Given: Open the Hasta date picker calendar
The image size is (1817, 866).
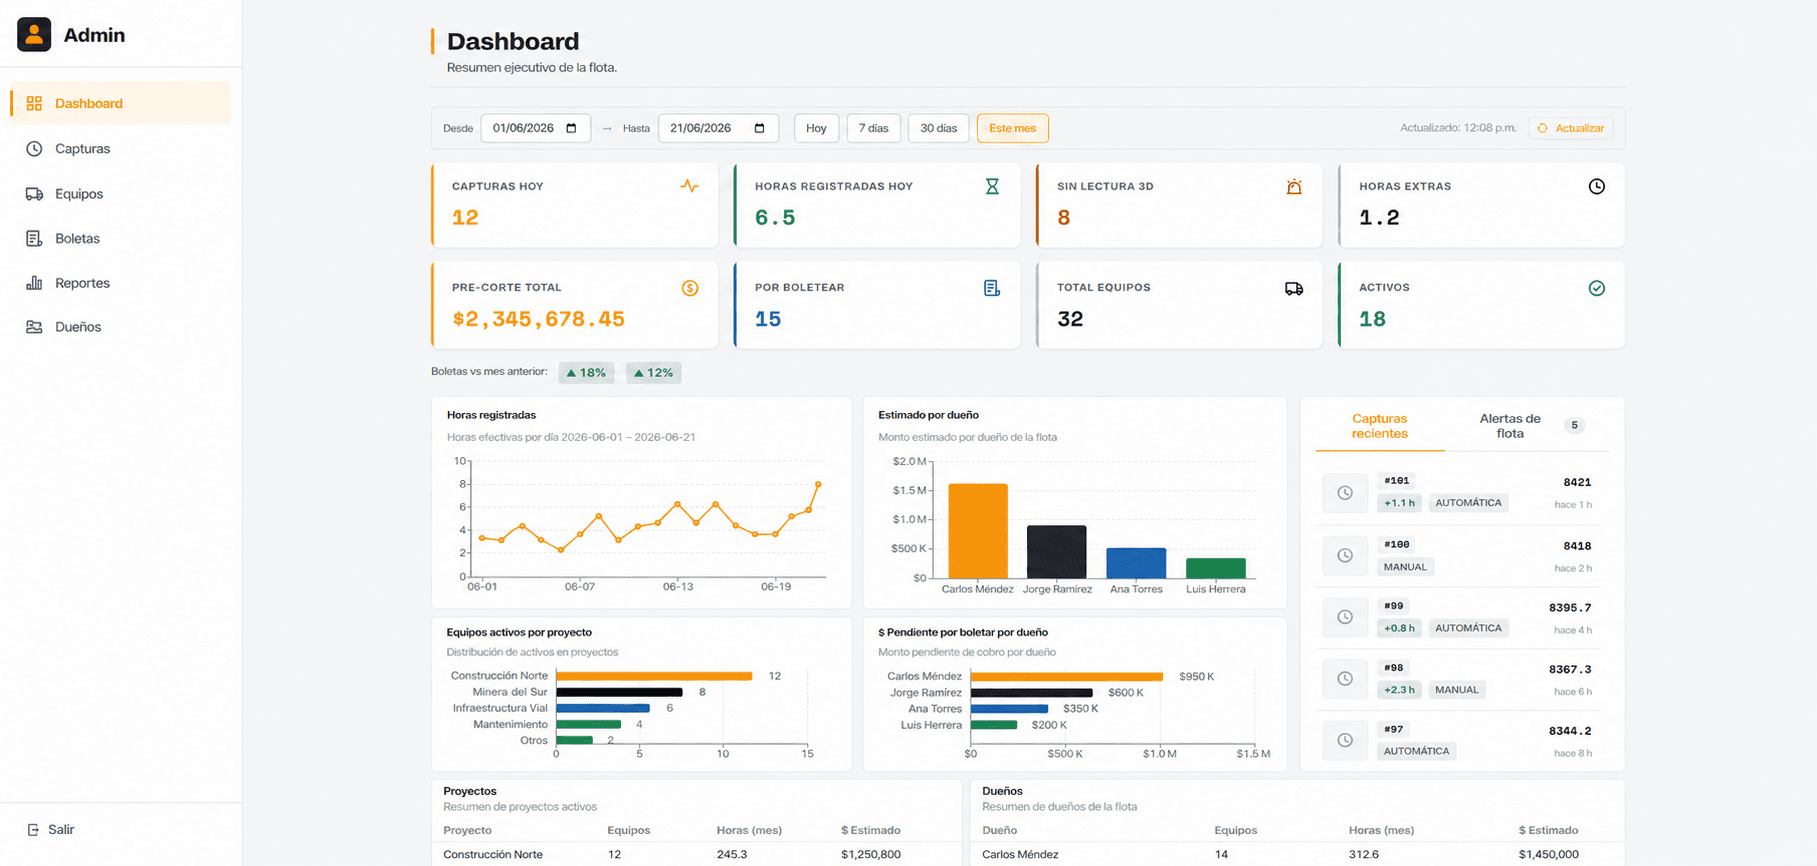Looking at the screenshot, I should click(759, 128).
